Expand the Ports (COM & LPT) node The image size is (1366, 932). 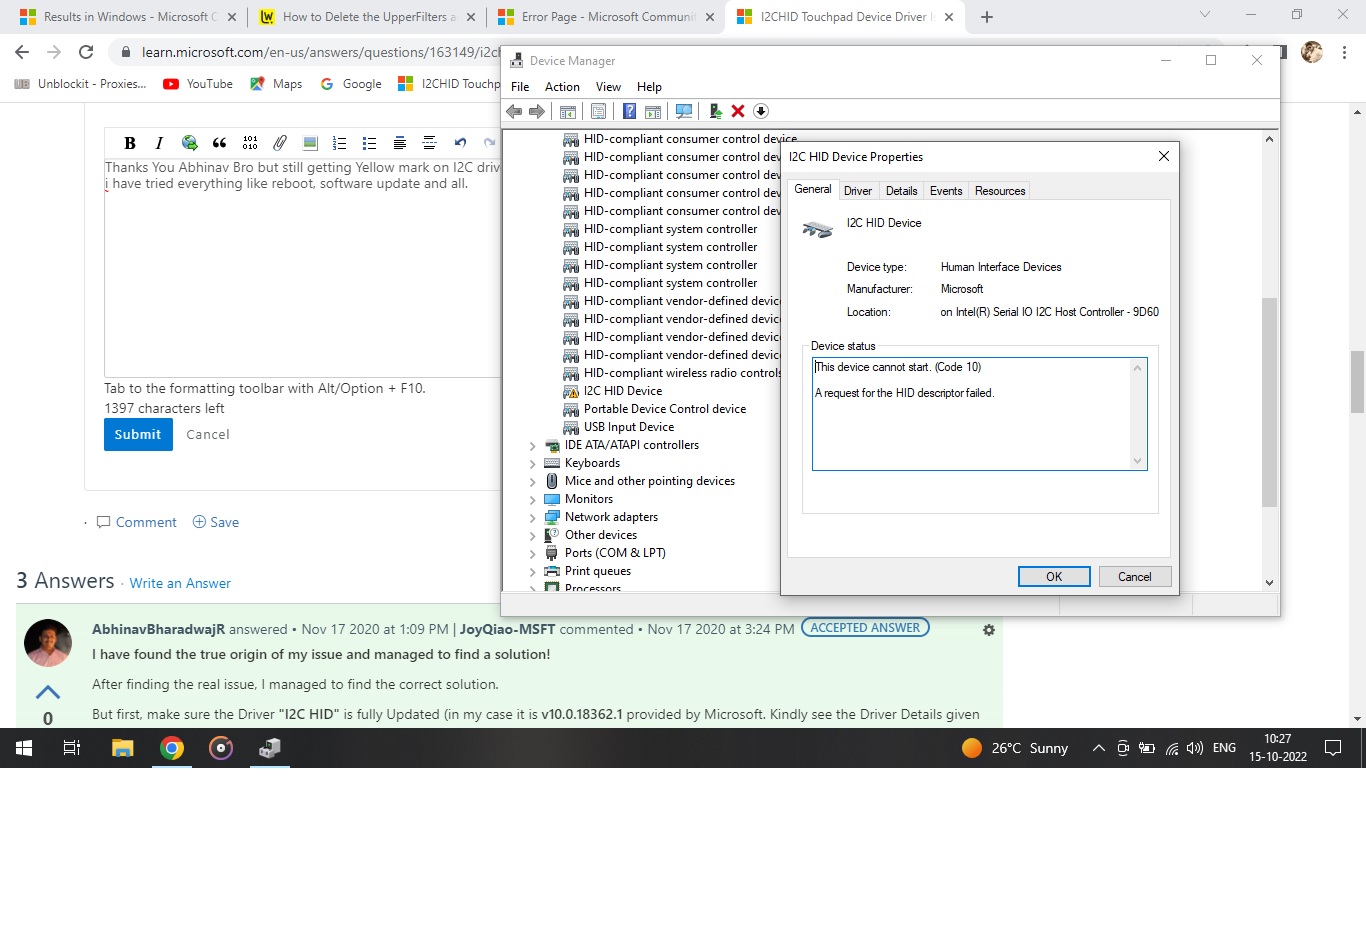click(532, 554)
